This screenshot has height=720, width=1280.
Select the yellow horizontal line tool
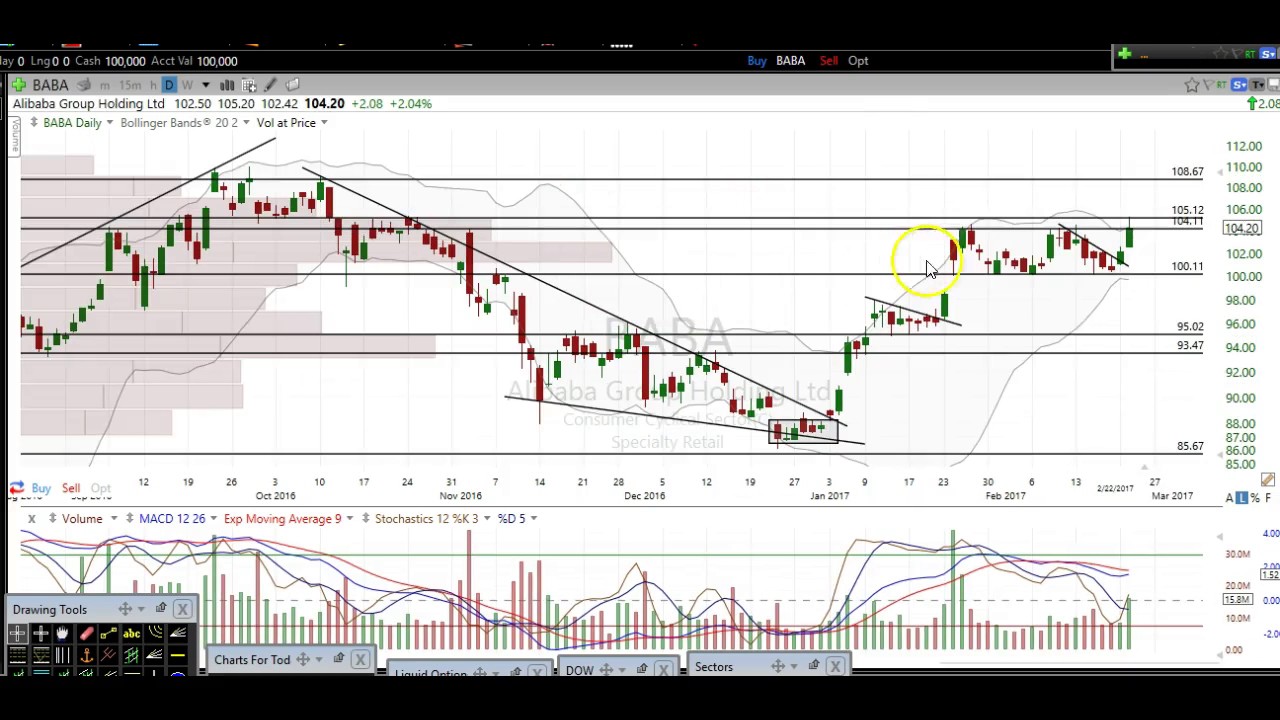[x=177, y=655]
